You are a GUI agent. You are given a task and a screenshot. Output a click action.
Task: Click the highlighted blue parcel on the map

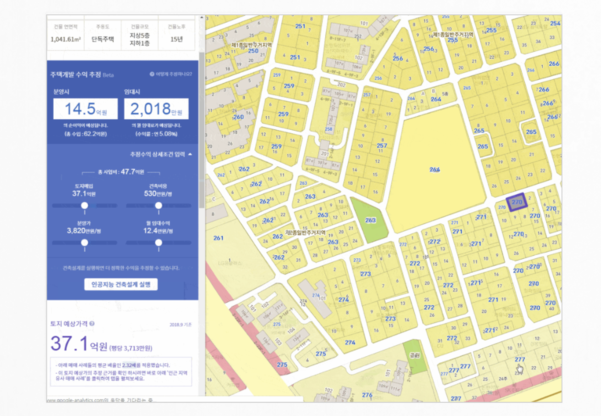coord(515,201)
